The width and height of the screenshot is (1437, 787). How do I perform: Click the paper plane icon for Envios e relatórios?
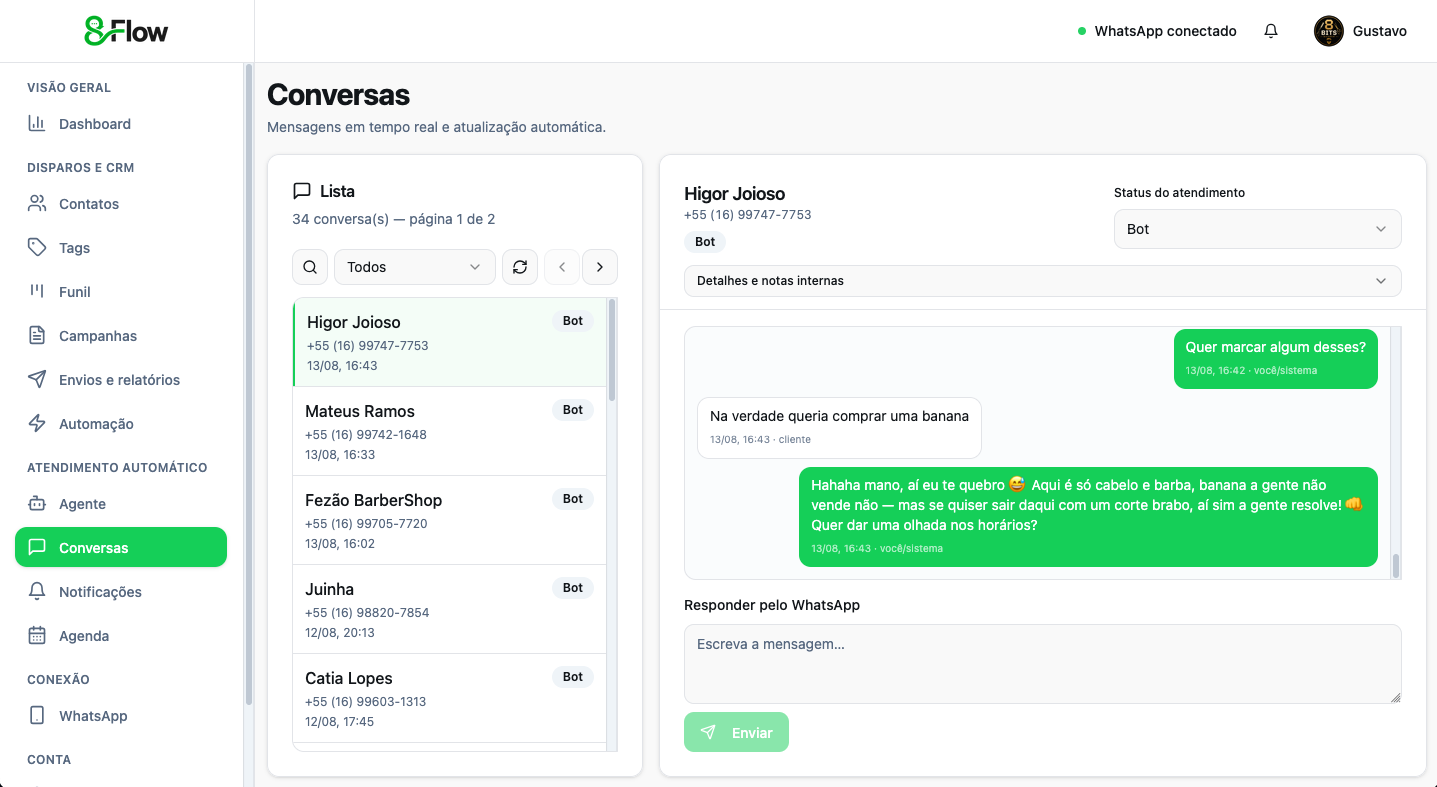[x=37, y=380]
